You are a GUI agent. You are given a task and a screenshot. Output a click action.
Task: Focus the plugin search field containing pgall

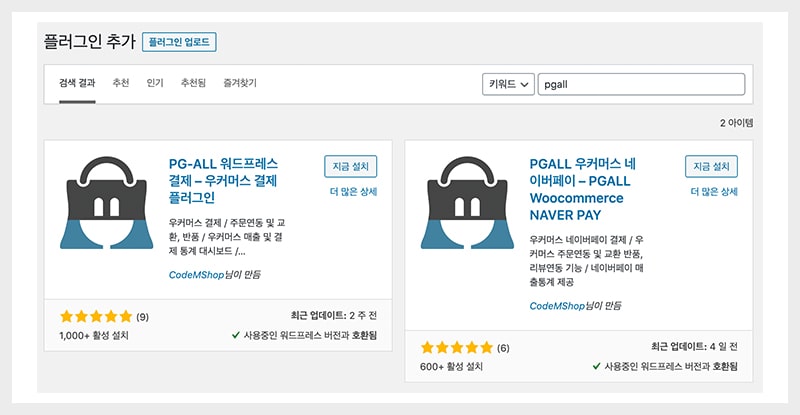click(640, 84)
